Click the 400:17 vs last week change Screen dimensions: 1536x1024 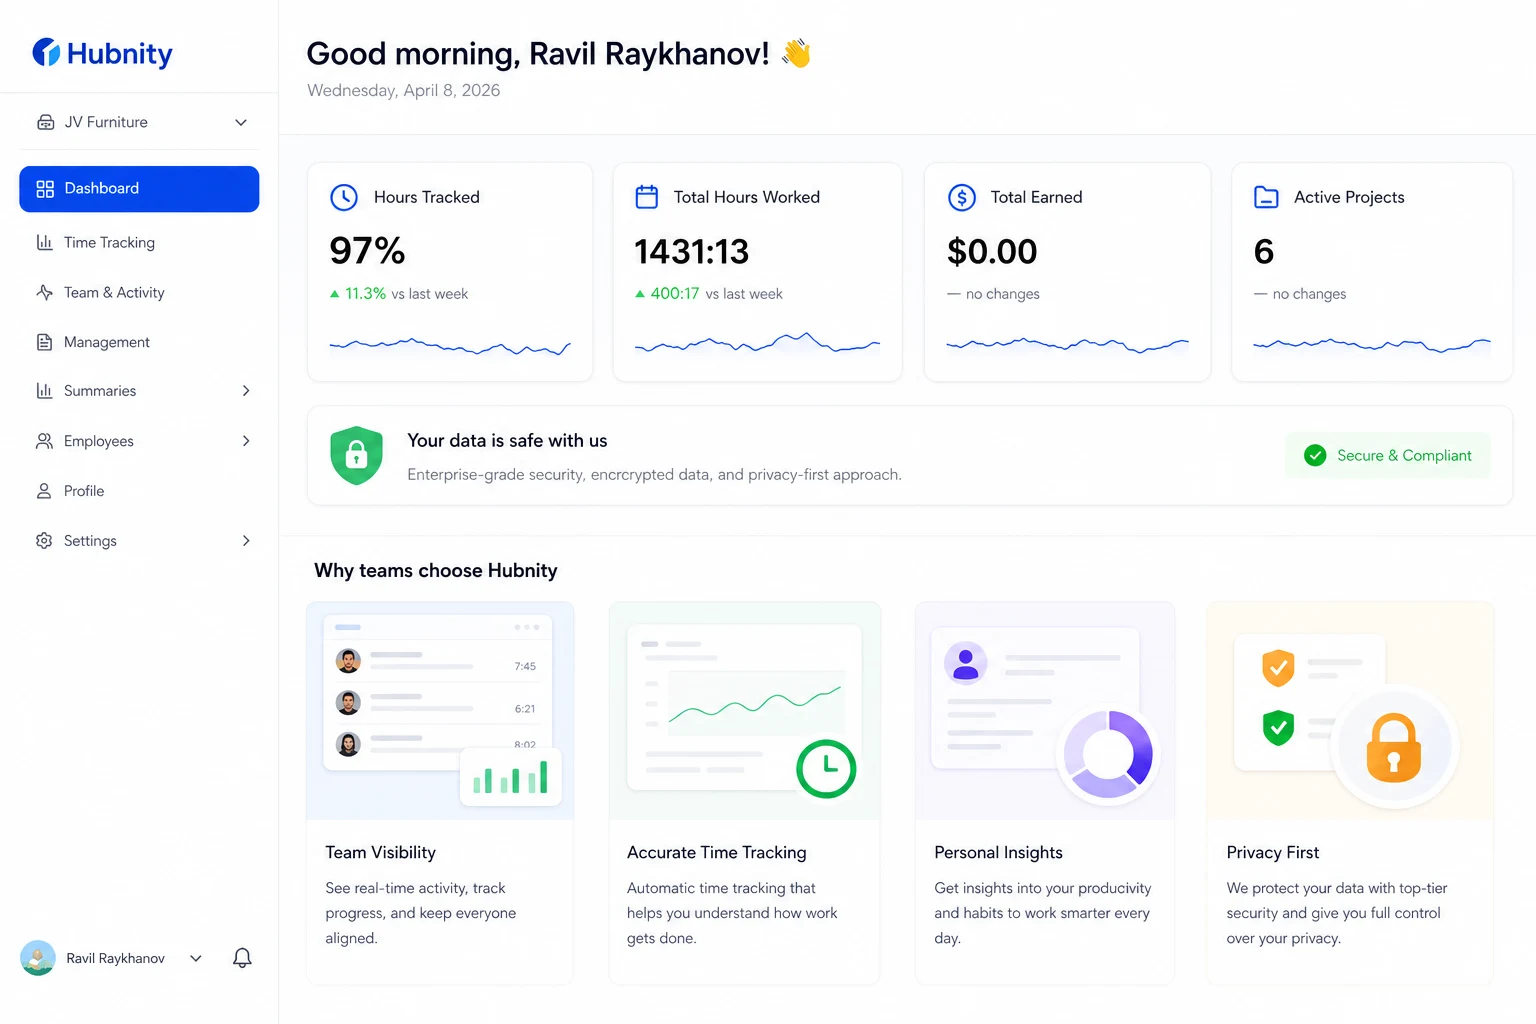click(x=709, y=294)
